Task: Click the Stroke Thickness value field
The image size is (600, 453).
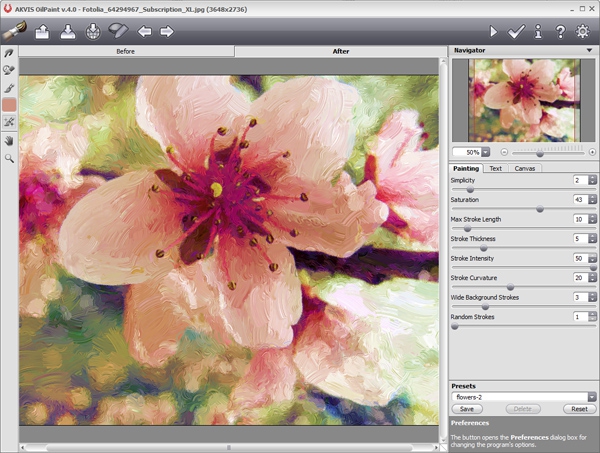Action: (x=580, y=239)
